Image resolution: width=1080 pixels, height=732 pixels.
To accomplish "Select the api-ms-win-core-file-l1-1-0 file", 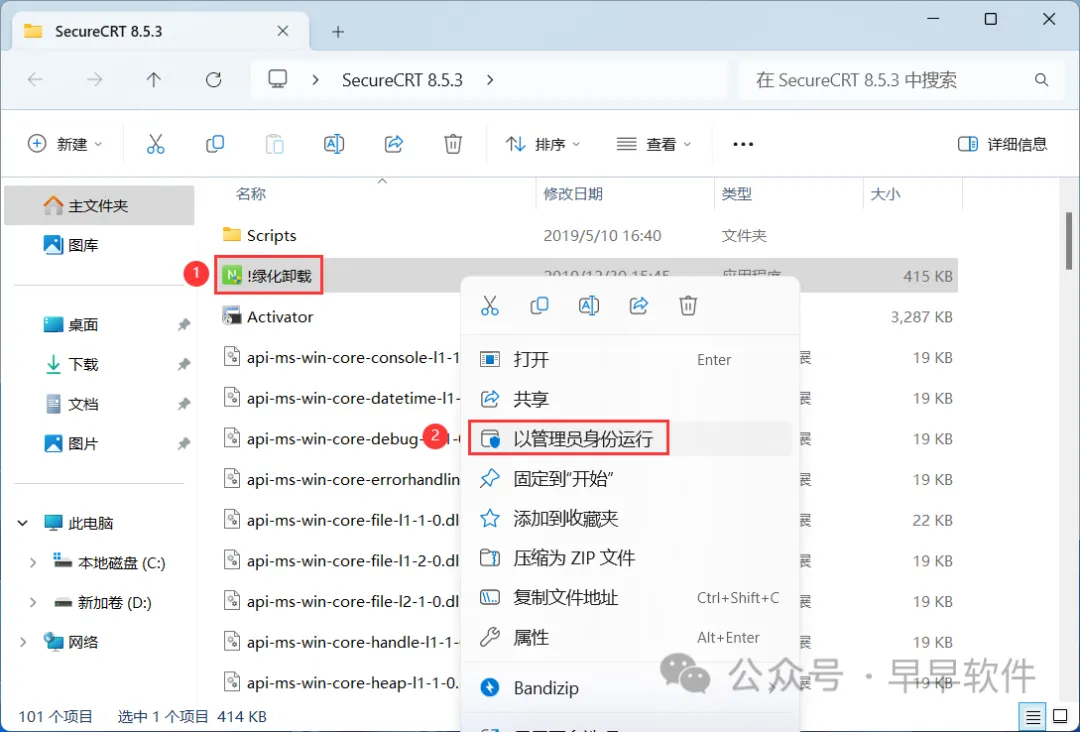I will pyautogui.click(x=342, y=521).
